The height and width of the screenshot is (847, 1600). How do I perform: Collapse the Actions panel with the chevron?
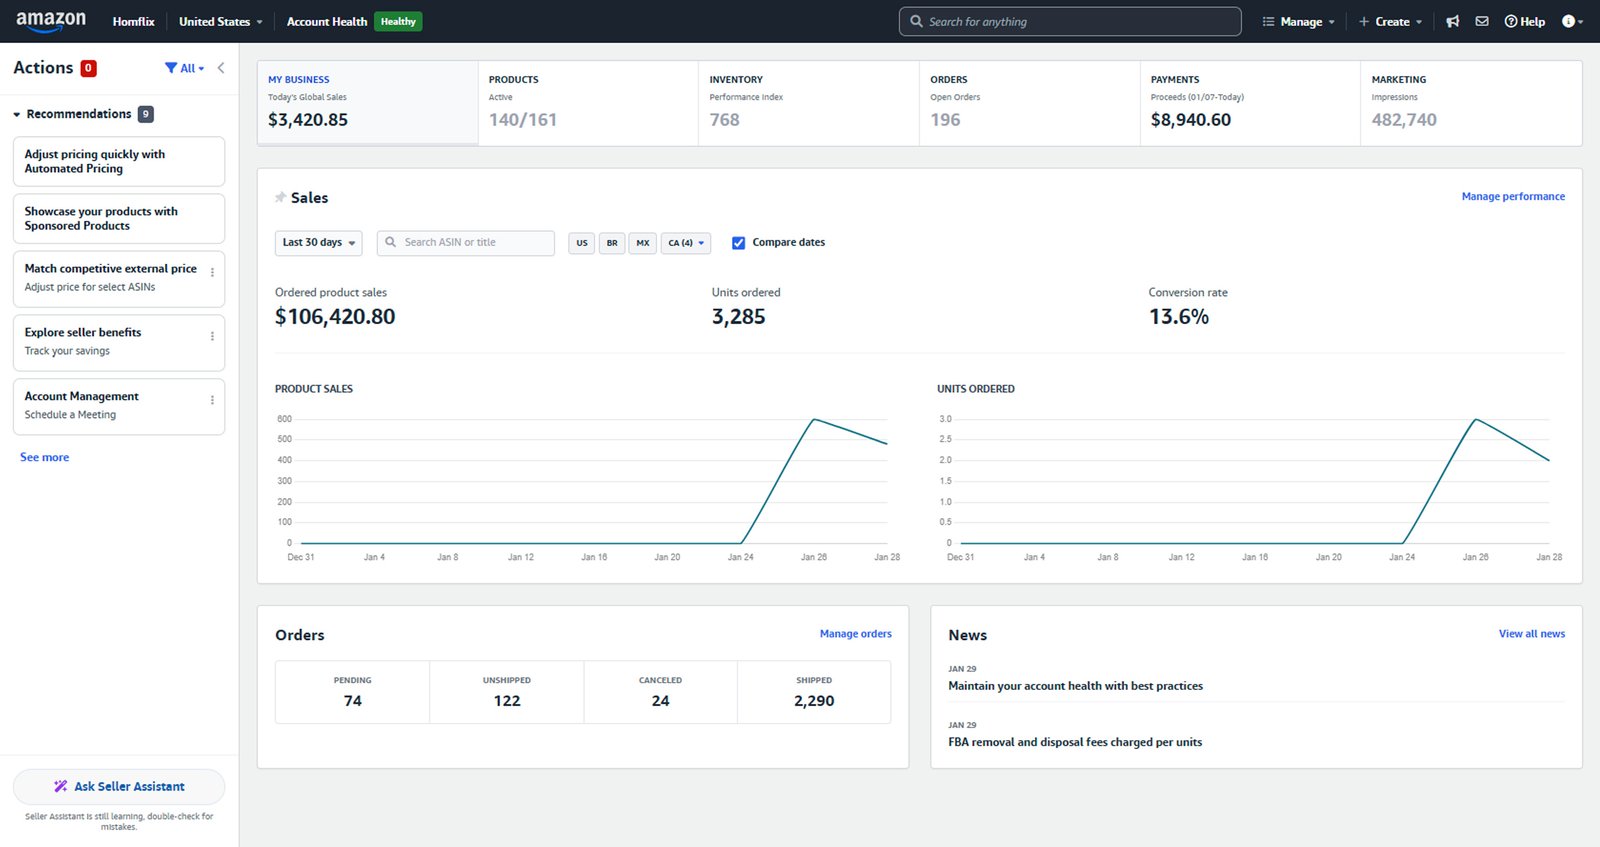(x=221, y=68)
